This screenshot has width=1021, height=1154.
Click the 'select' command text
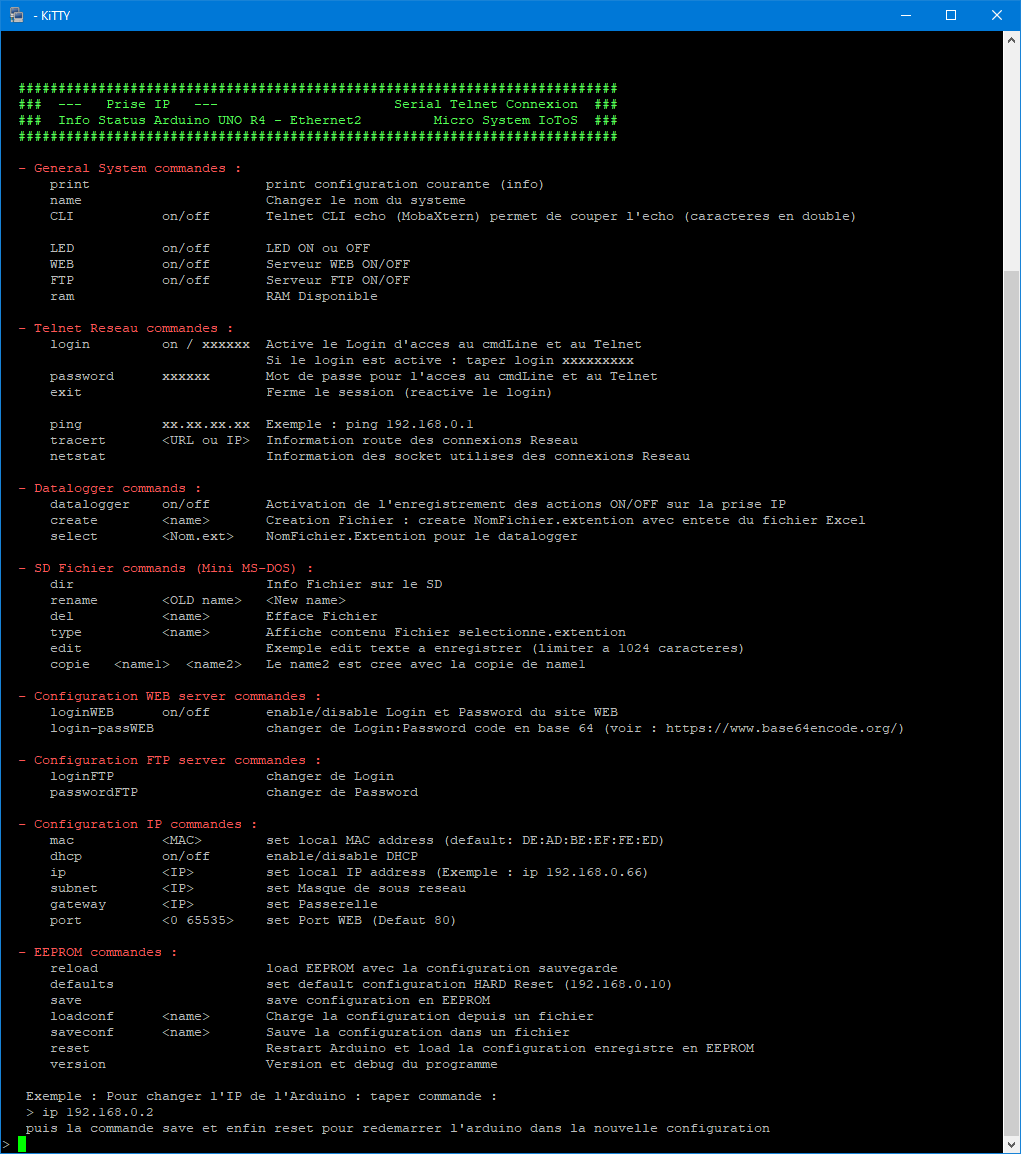74,537
